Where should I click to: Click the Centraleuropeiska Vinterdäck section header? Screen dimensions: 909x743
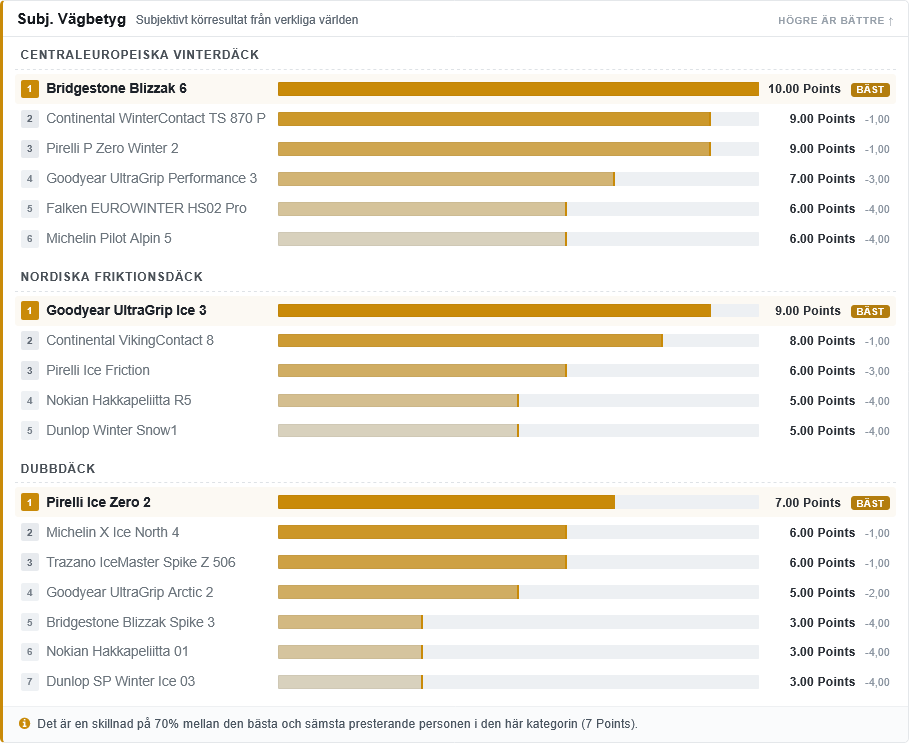pyautogui.click(x=140, y=54)
